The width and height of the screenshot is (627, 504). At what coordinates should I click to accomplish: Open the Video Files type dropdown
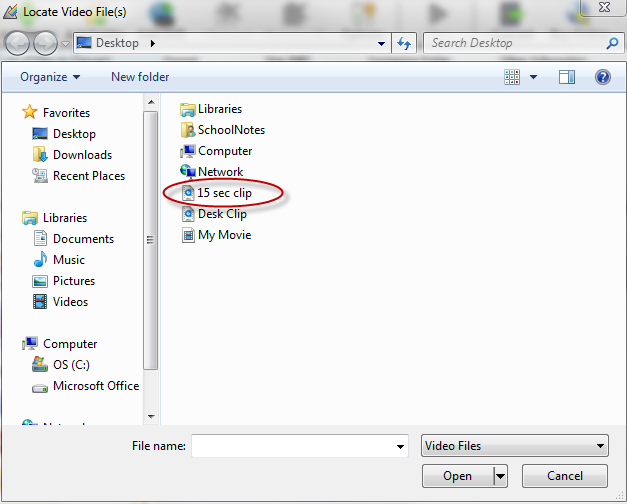[515, 446]
